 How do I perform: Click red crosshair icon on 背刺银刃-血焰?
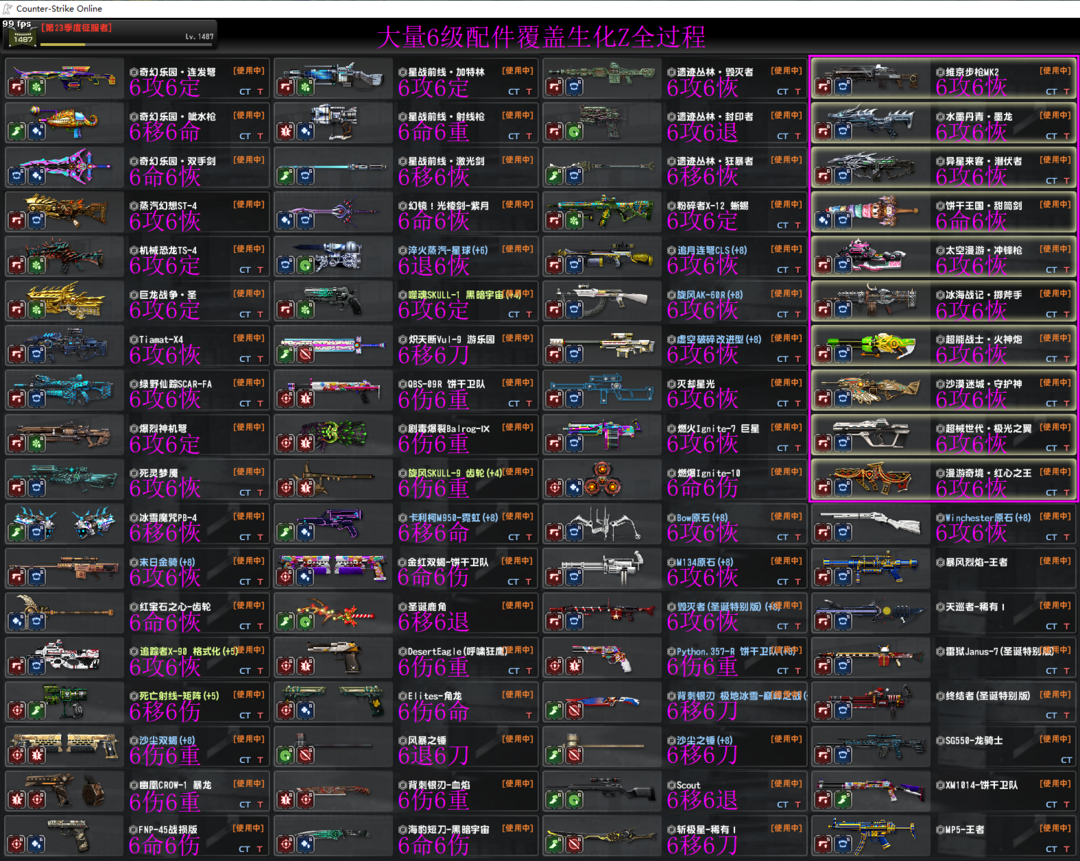click(x=306, y=800)
